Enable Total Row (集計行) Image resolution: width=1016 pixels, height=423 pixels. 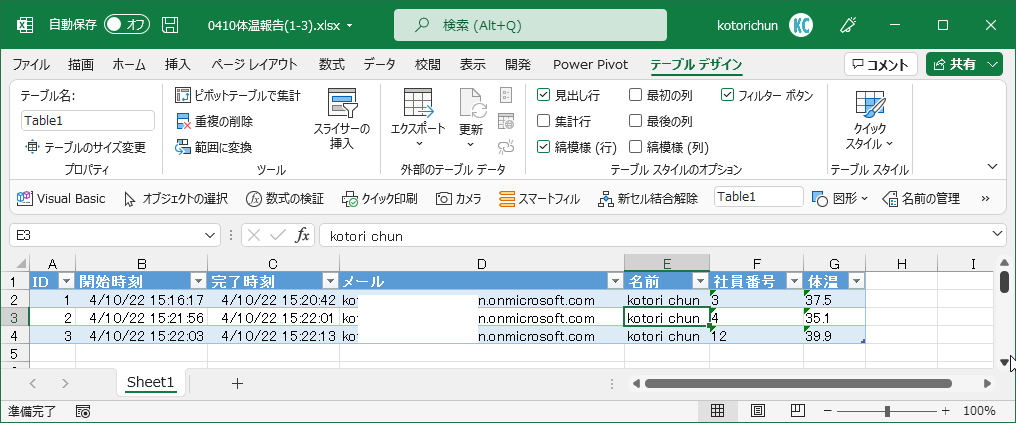[x=544, y=121]
